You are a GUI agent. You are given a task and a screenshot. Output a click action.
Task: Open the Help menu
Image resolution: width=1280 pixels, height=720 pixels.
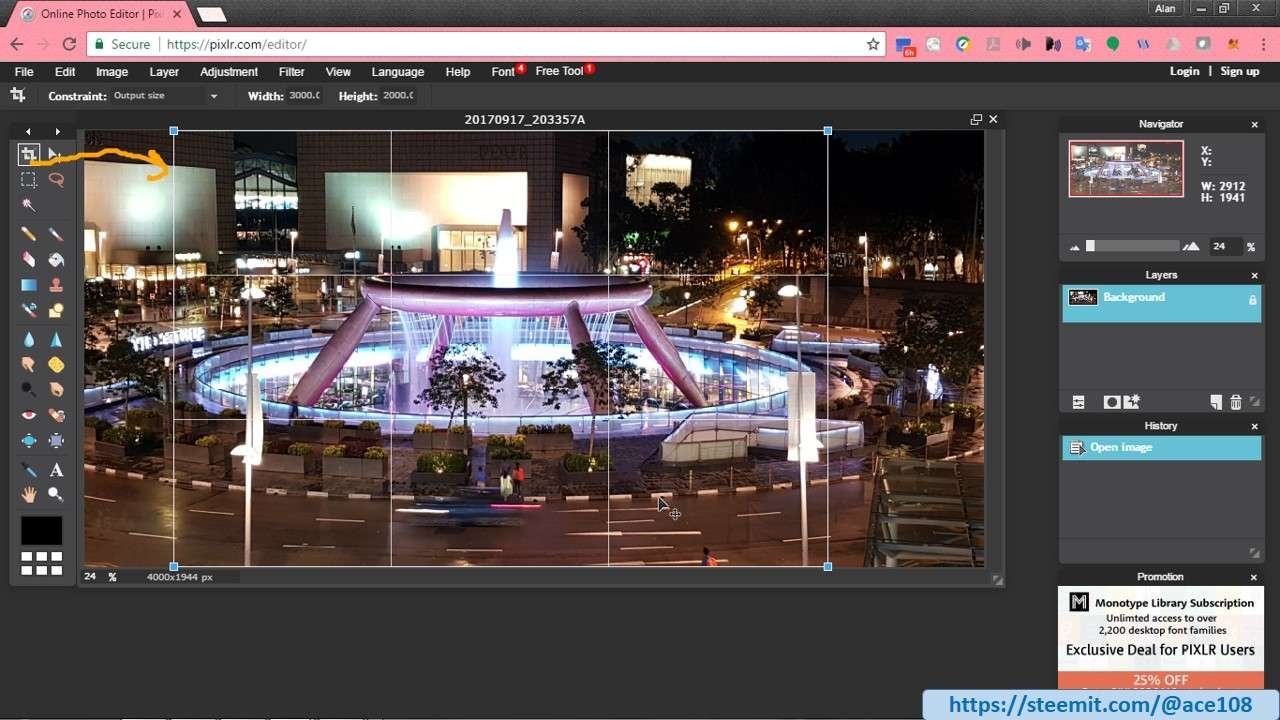coord(458,72)
